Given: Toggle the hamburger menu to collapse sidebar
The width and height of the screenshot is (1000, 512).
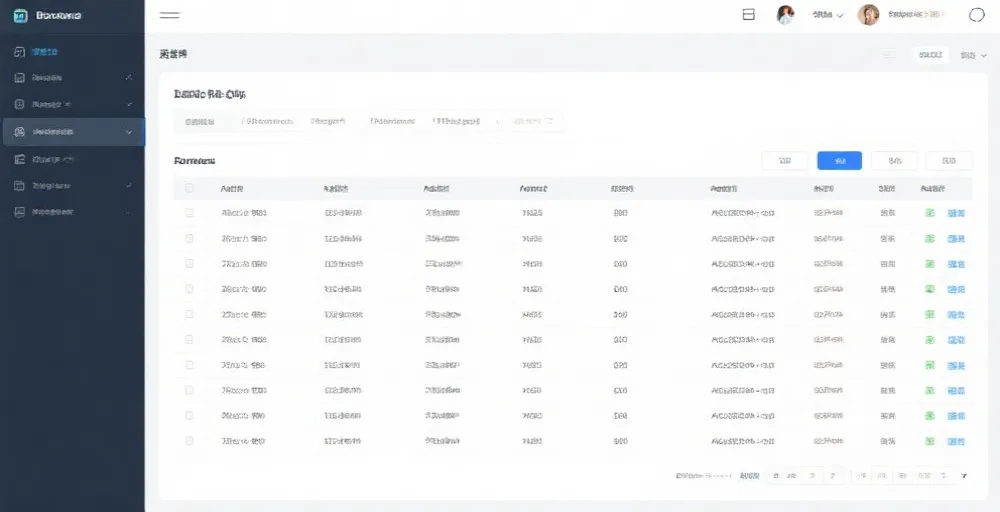Looking at the screenshot, I should [x=169, y=15].
